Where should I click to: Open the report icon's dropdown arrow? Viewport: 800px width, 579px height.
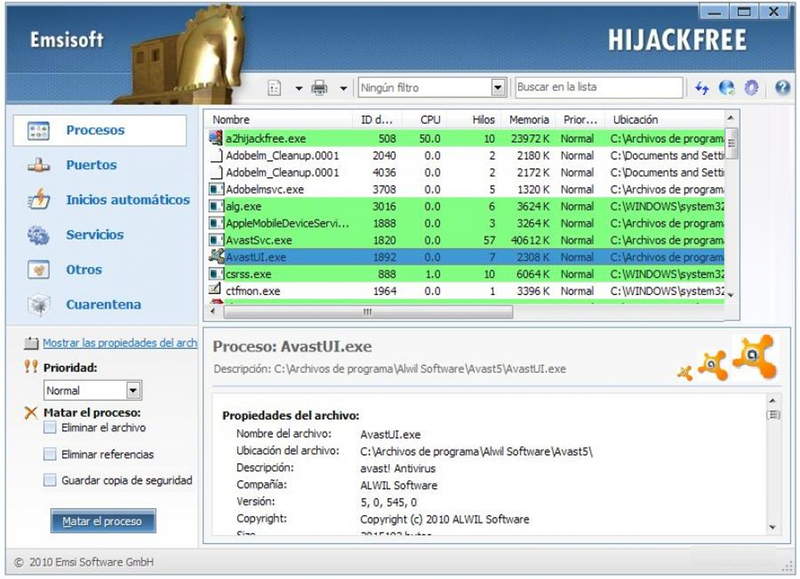[299, 88]
